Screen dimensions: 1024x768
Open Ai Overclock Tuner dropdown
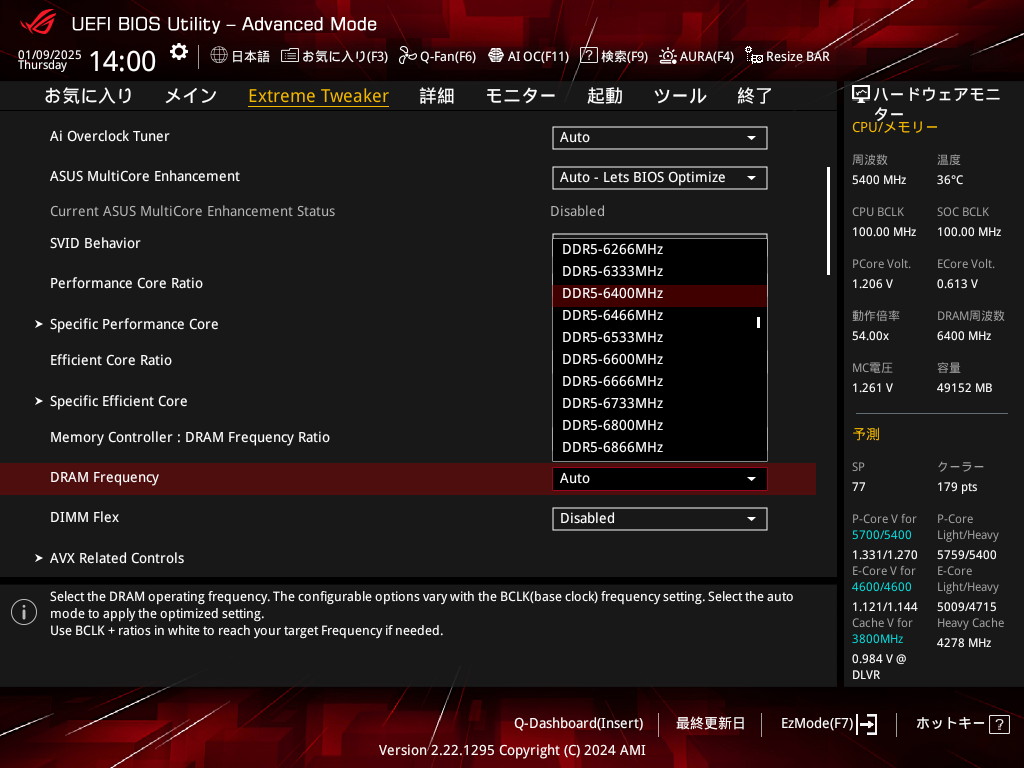[x=659, y=137]
